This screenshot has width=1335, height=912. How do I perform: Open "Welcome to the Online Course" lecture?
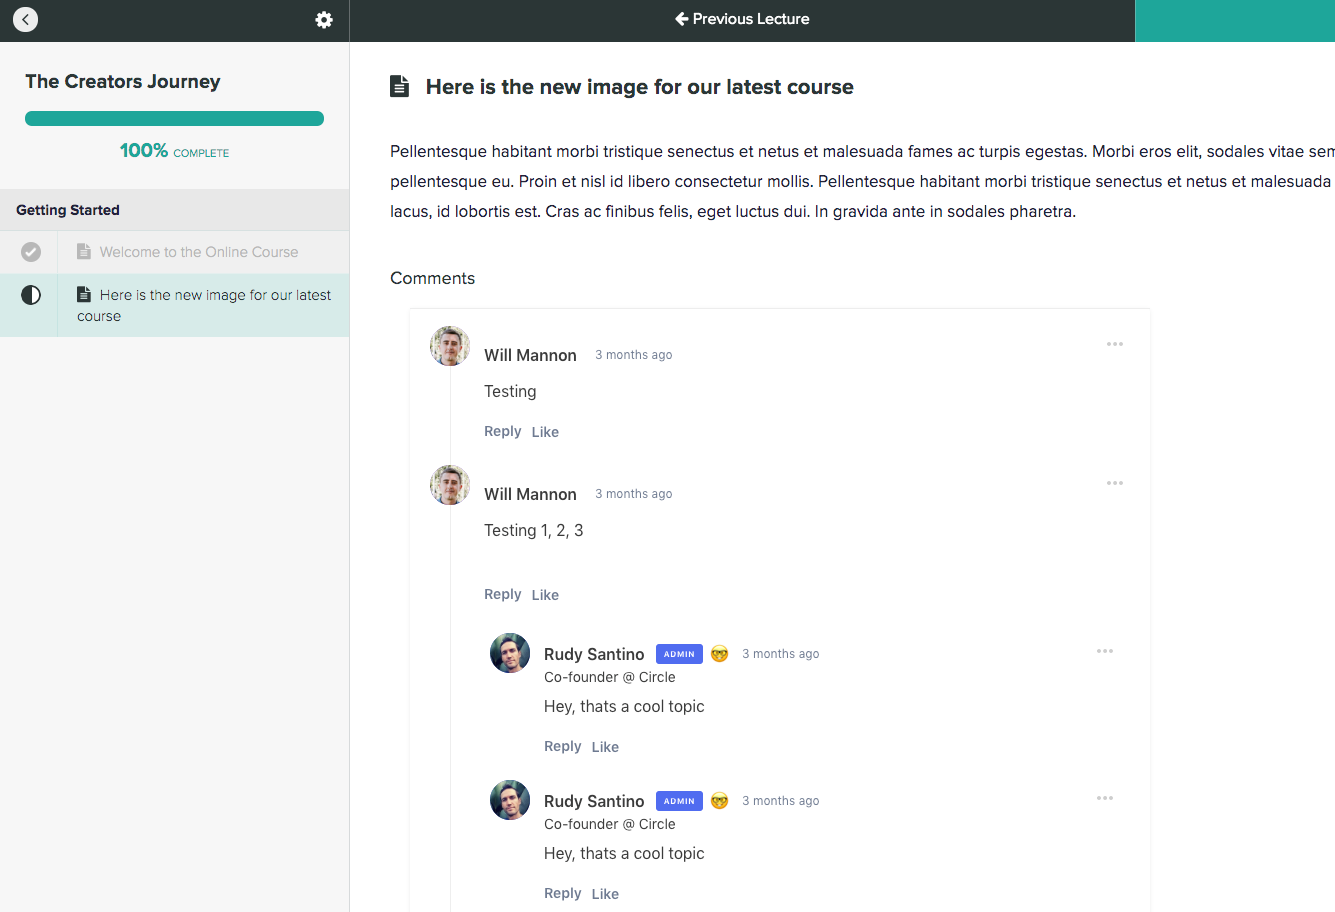tap(198, 252)
